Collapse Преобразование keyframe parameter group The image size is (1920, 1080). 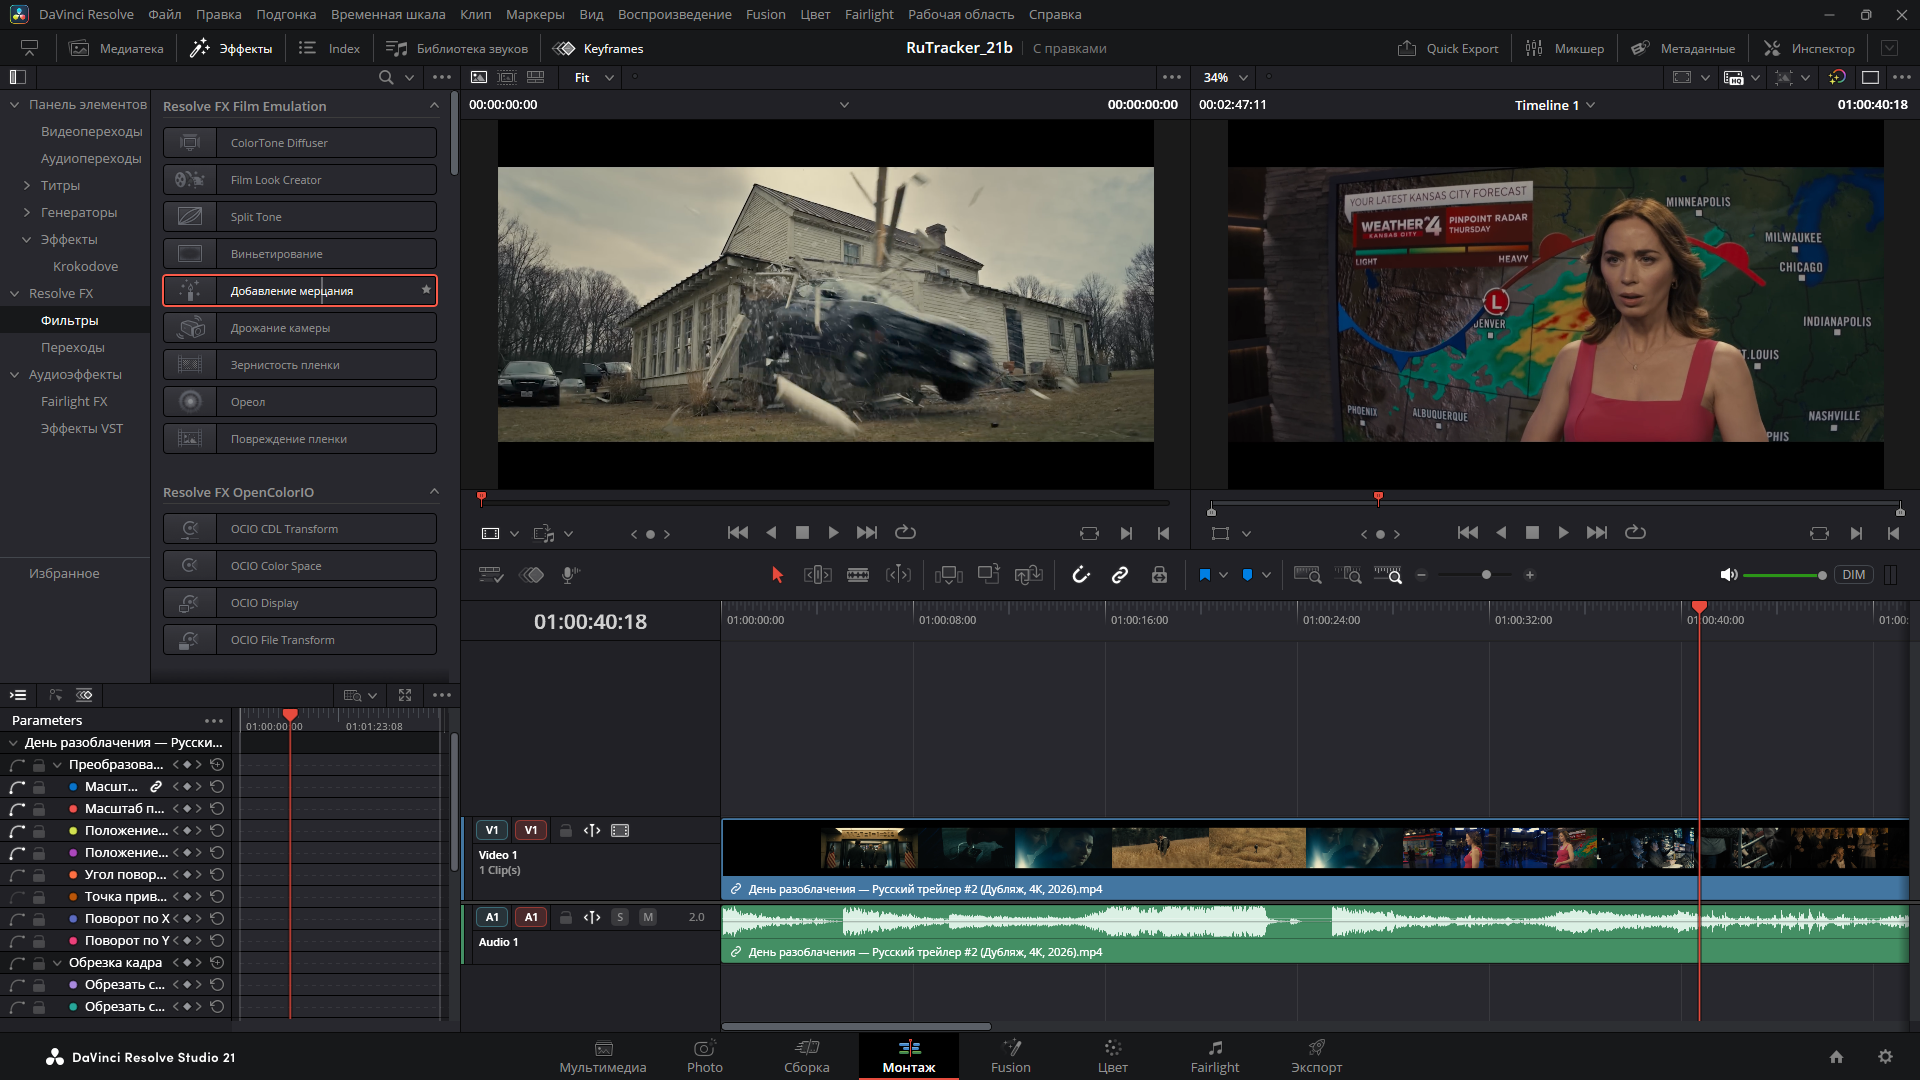pos(57,765)
